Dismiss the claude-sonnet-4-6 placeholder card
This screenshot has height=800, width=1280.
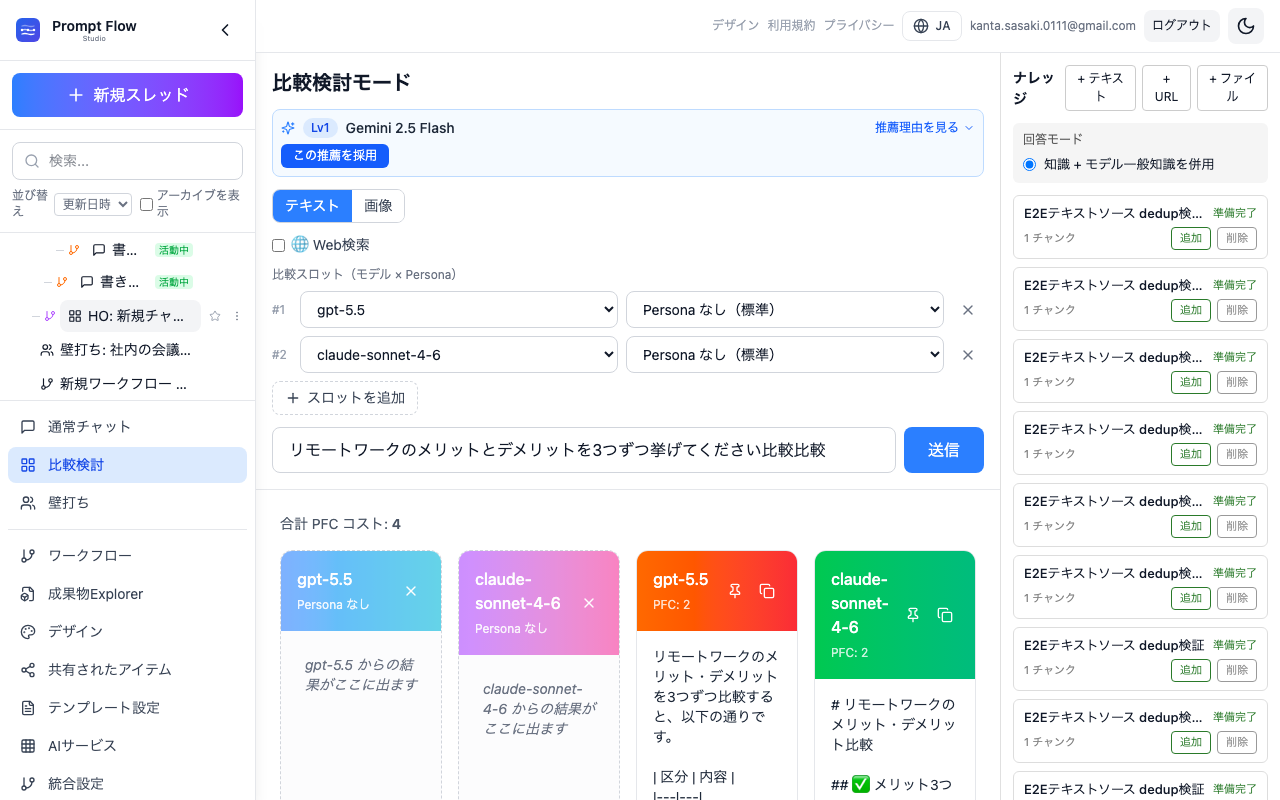(589, 603)
